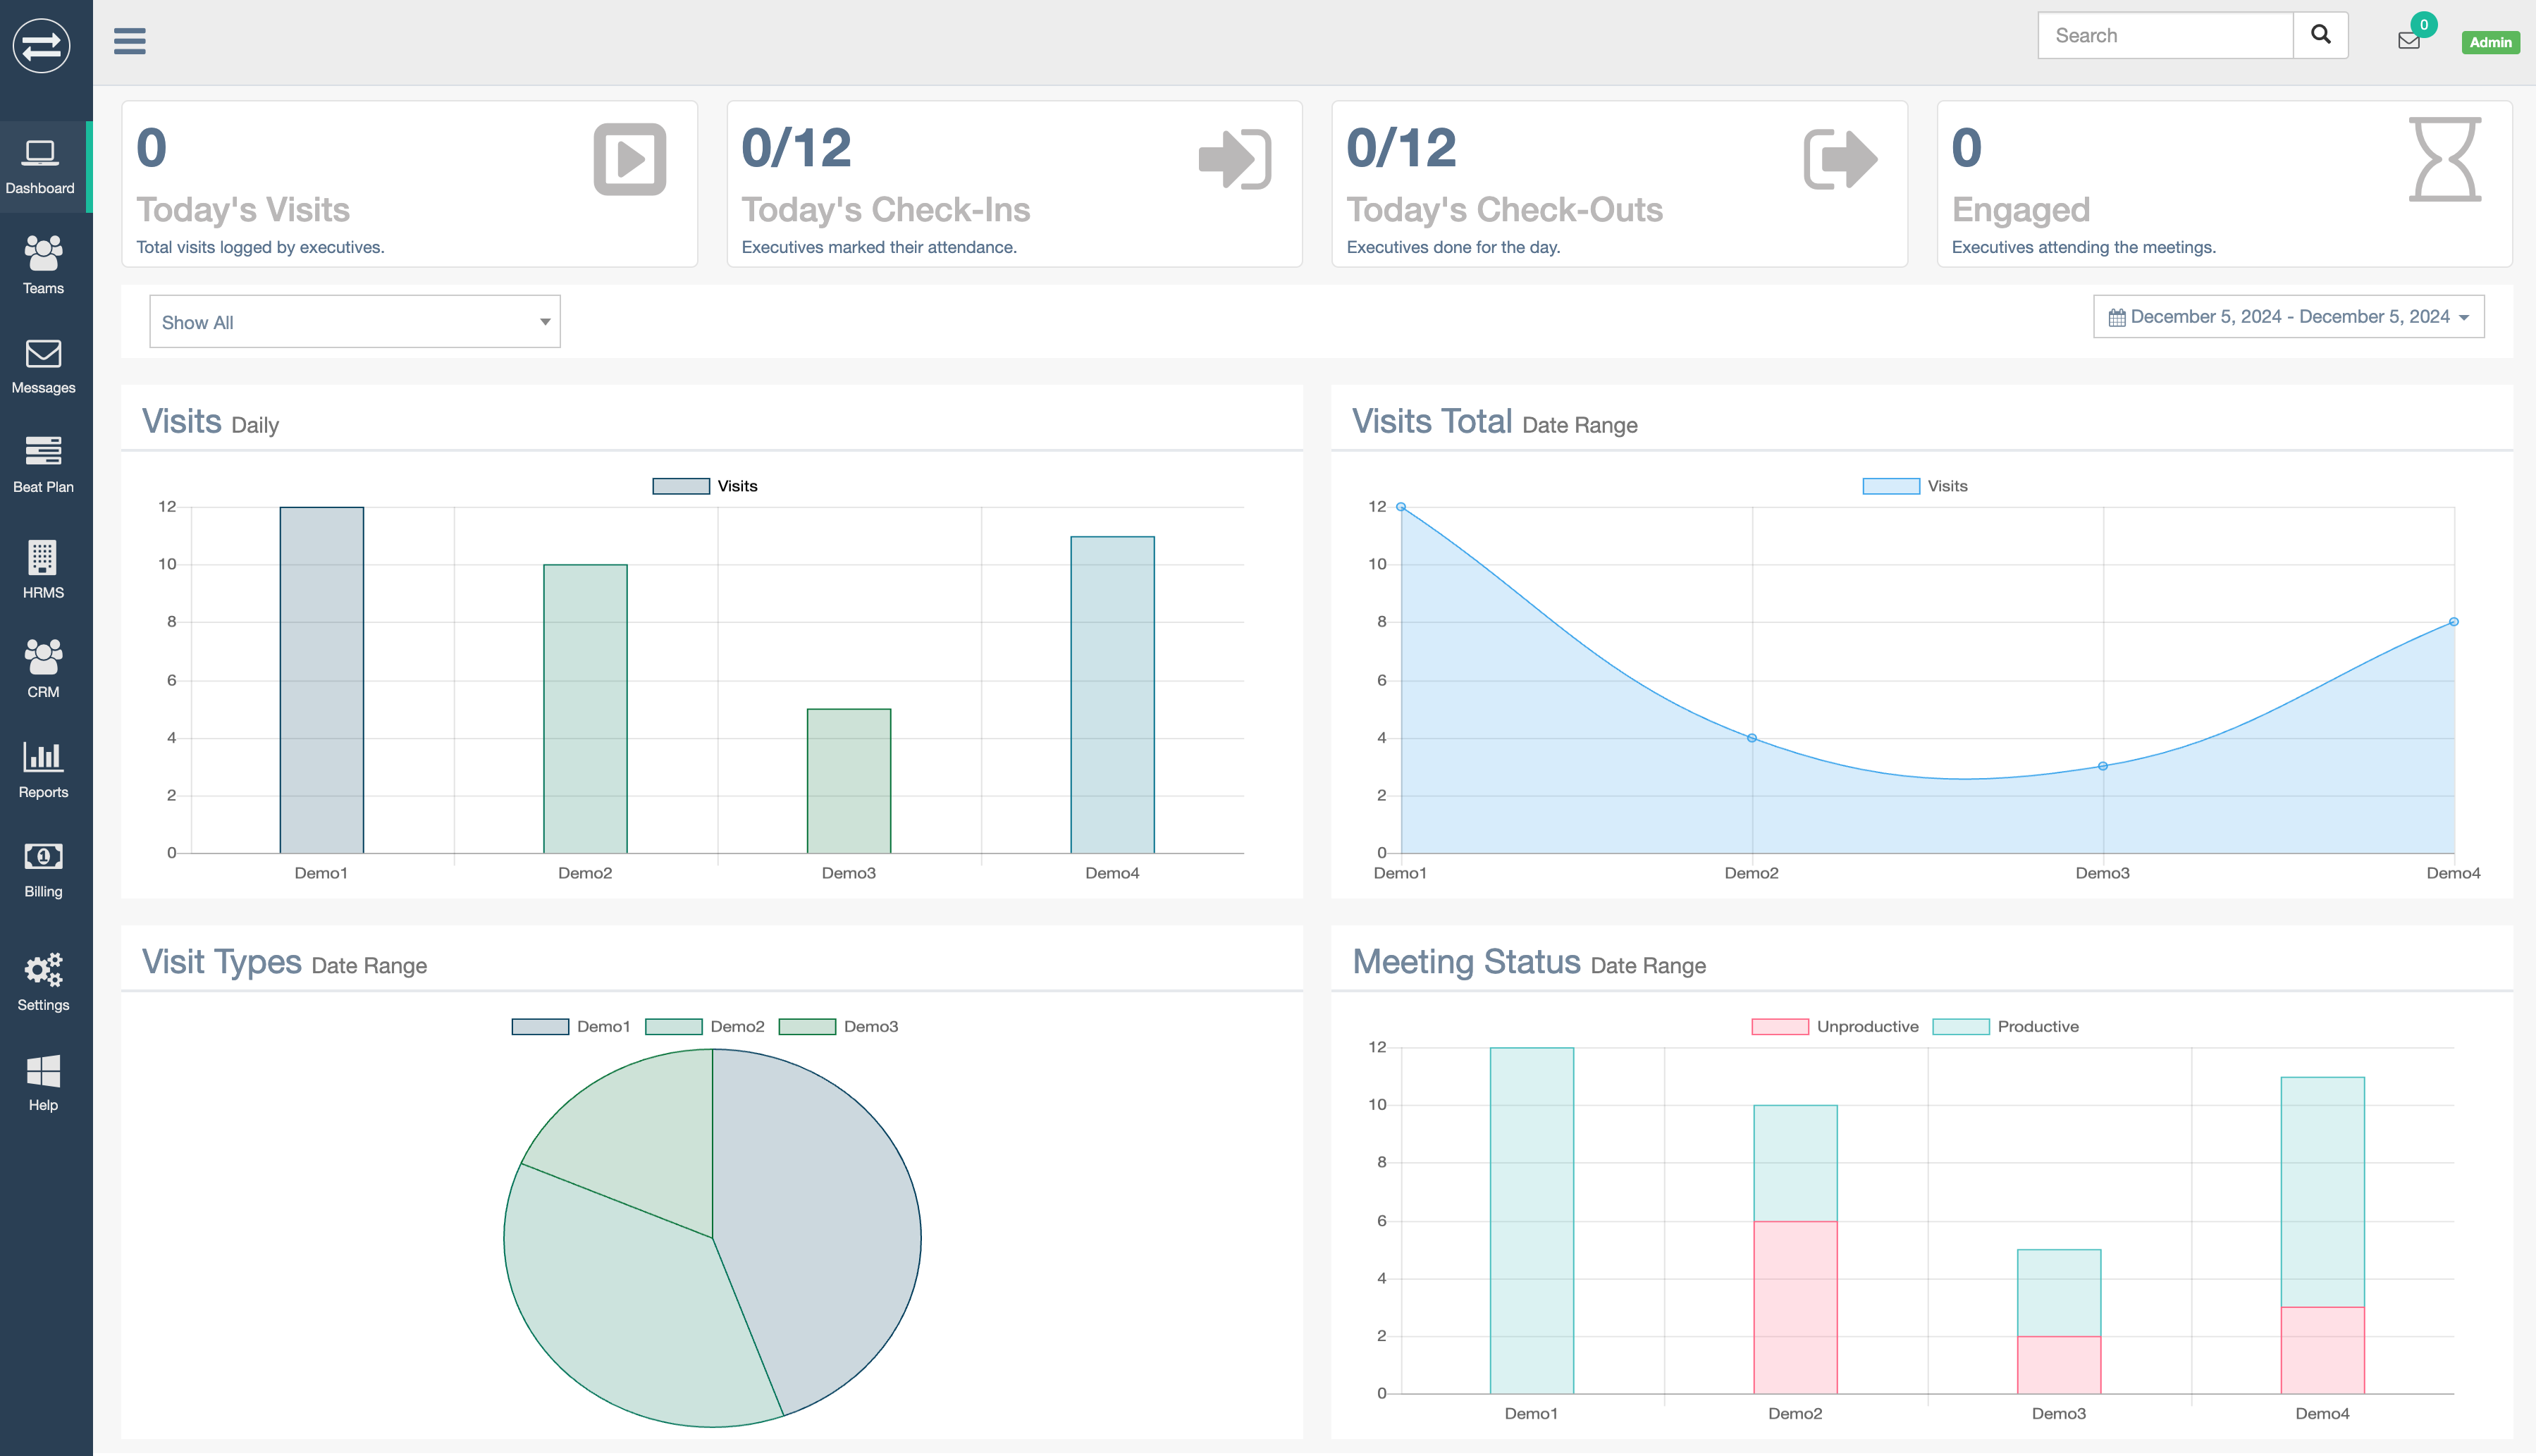2536x1456 pixels.
Task: Click the Demo4 bar in Visits Daily
Action: click(1112, 695)
